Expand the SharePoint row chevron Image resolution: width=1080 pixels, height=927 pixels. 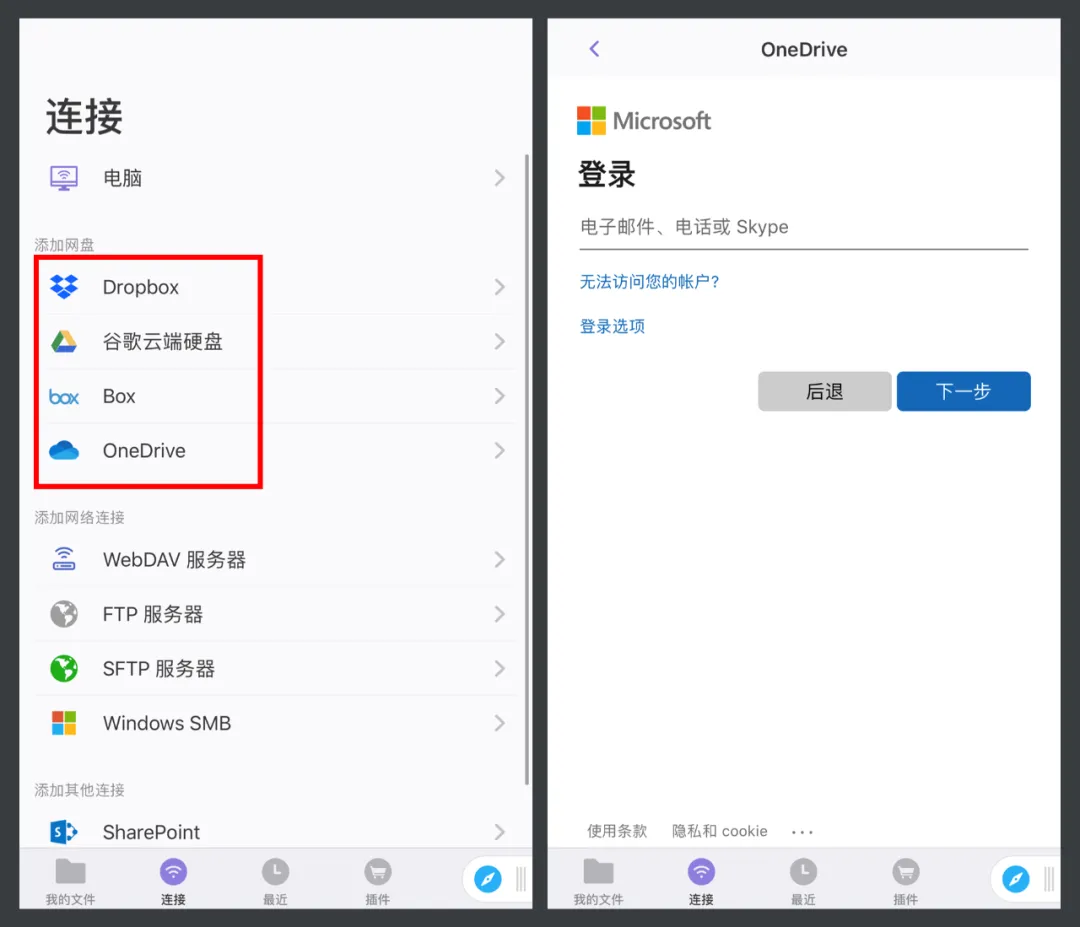tap(500, 832)
